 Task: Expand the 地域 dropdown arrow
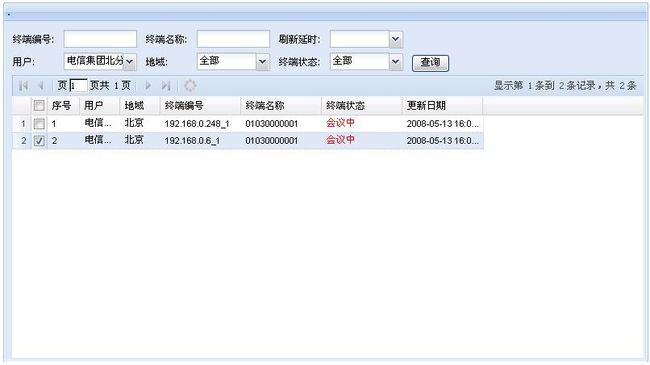click(x=262, y=61)
